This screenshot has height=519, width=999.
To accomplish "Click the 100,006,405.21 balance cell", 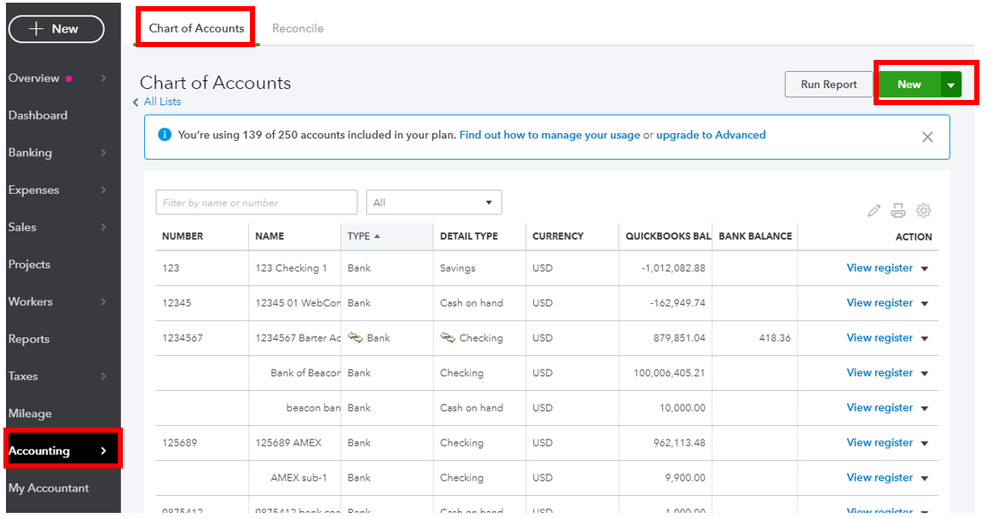I will coord(669,373).
